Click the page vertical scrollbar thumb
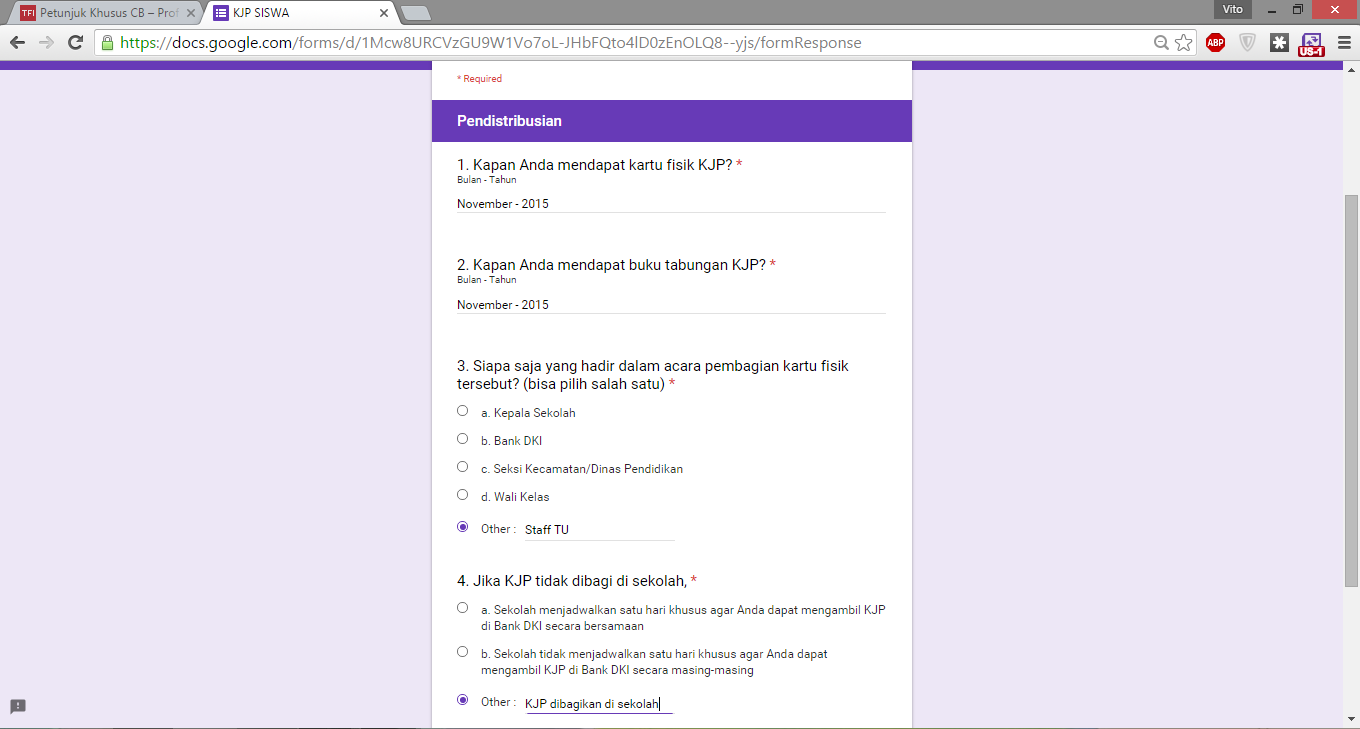Viewport: 1360px width, 729px height. (1351, 390)
